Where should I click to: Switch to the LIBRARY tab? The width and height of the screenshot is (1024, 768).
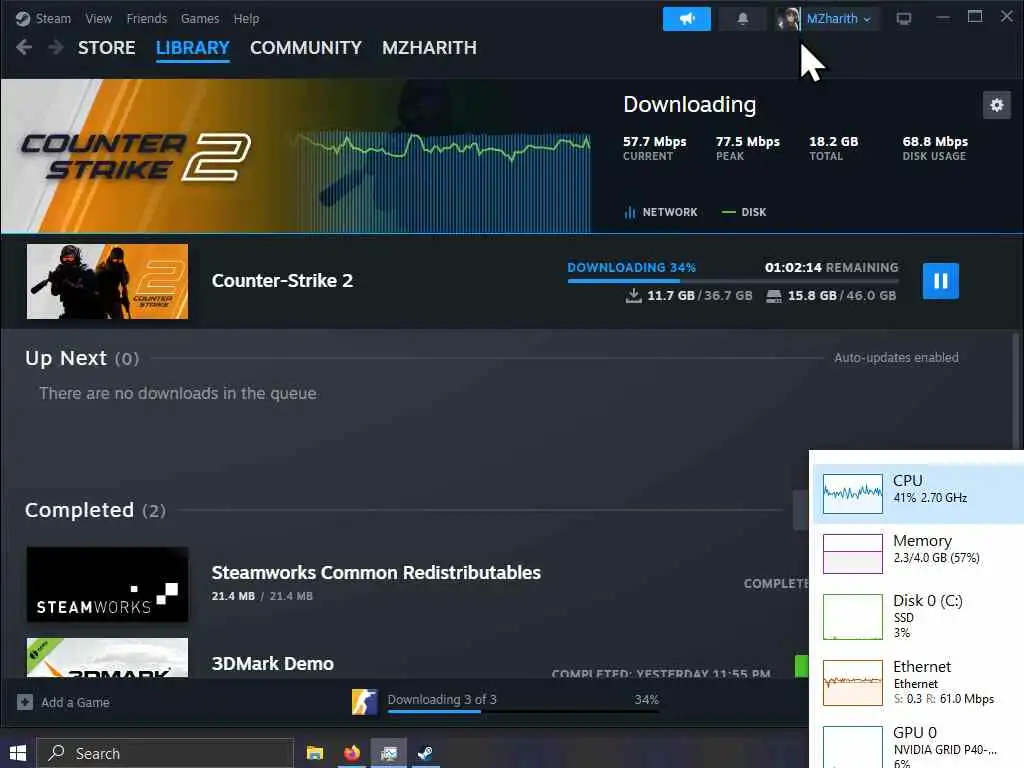[193, 48]
